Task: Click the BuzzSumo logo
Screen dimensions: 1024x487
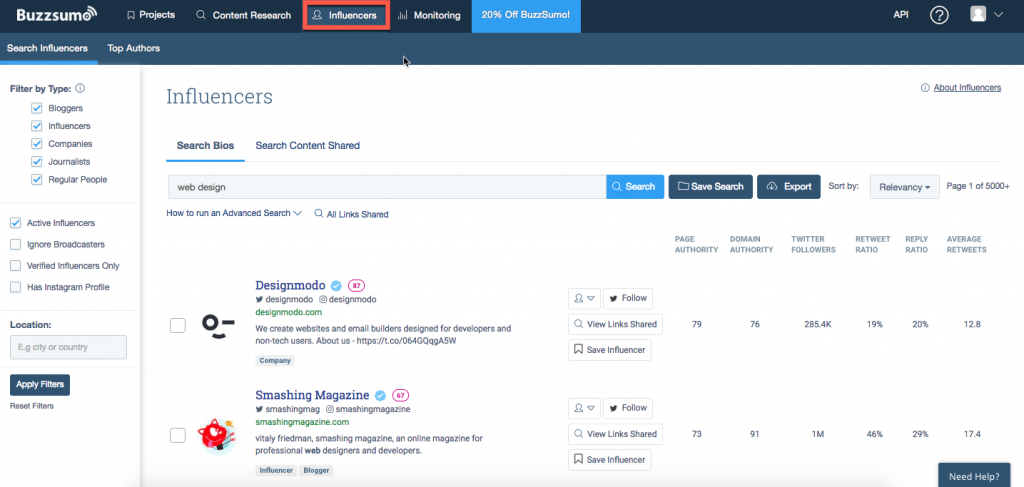Action: pyautogui.click(x=57, y=14)
